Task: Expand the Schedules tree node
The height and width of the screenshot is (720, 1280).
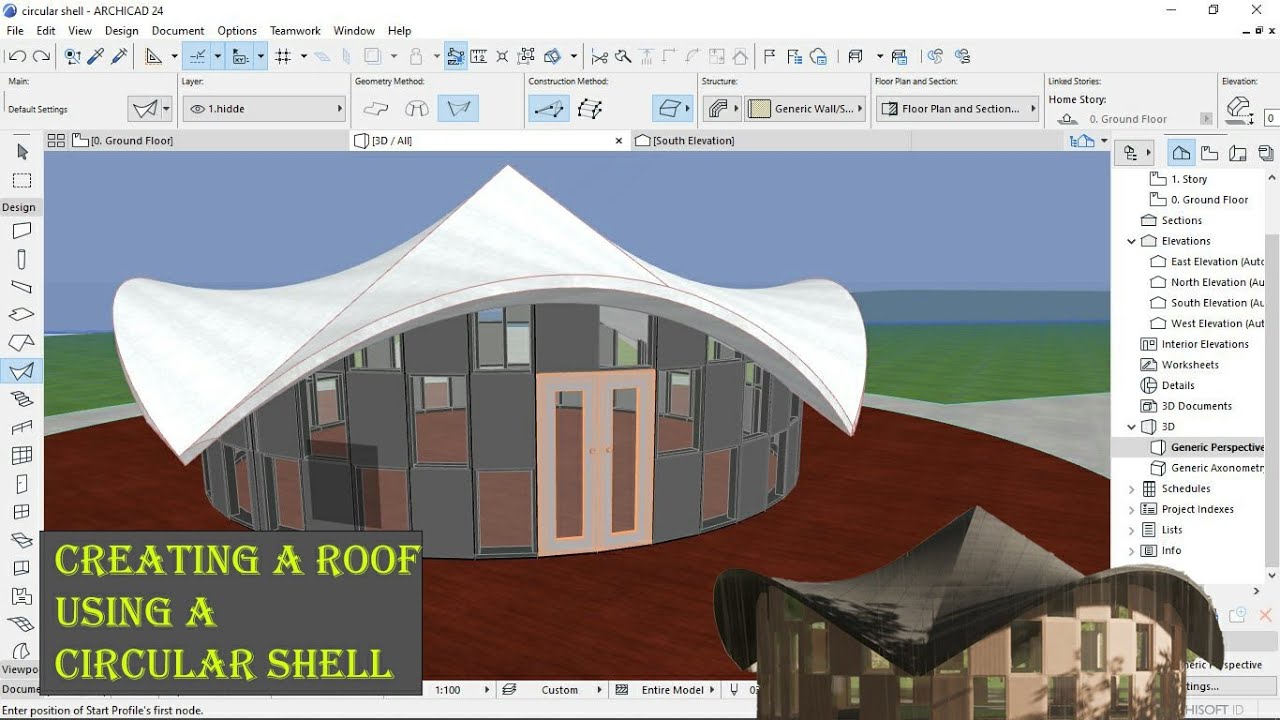Action: [x=1131, y=489]
